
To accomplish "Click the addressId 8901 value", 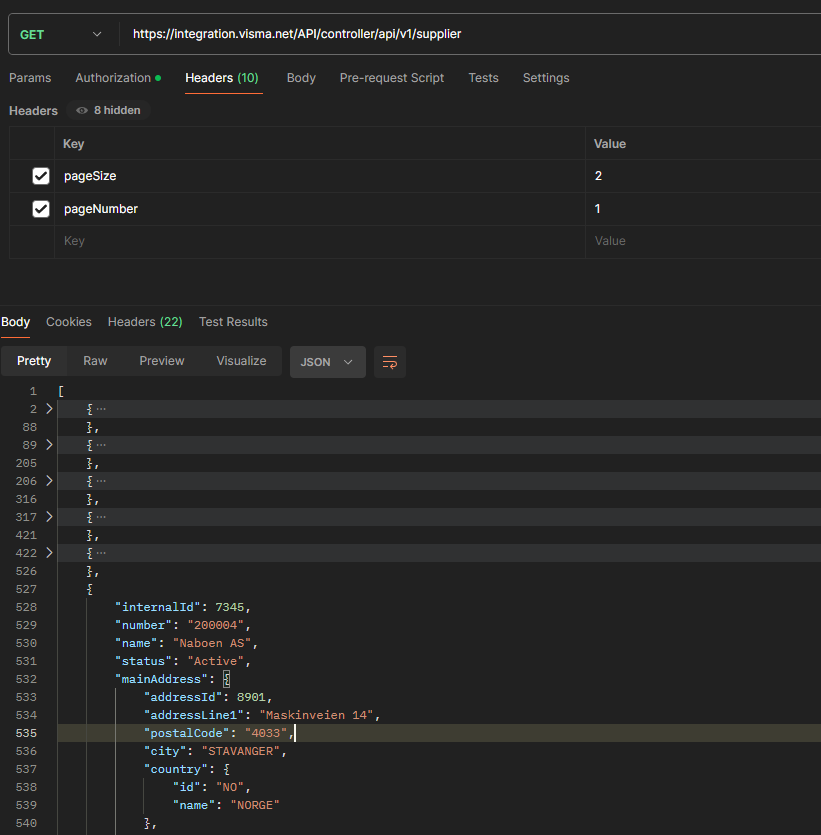I will click(251, 697).
